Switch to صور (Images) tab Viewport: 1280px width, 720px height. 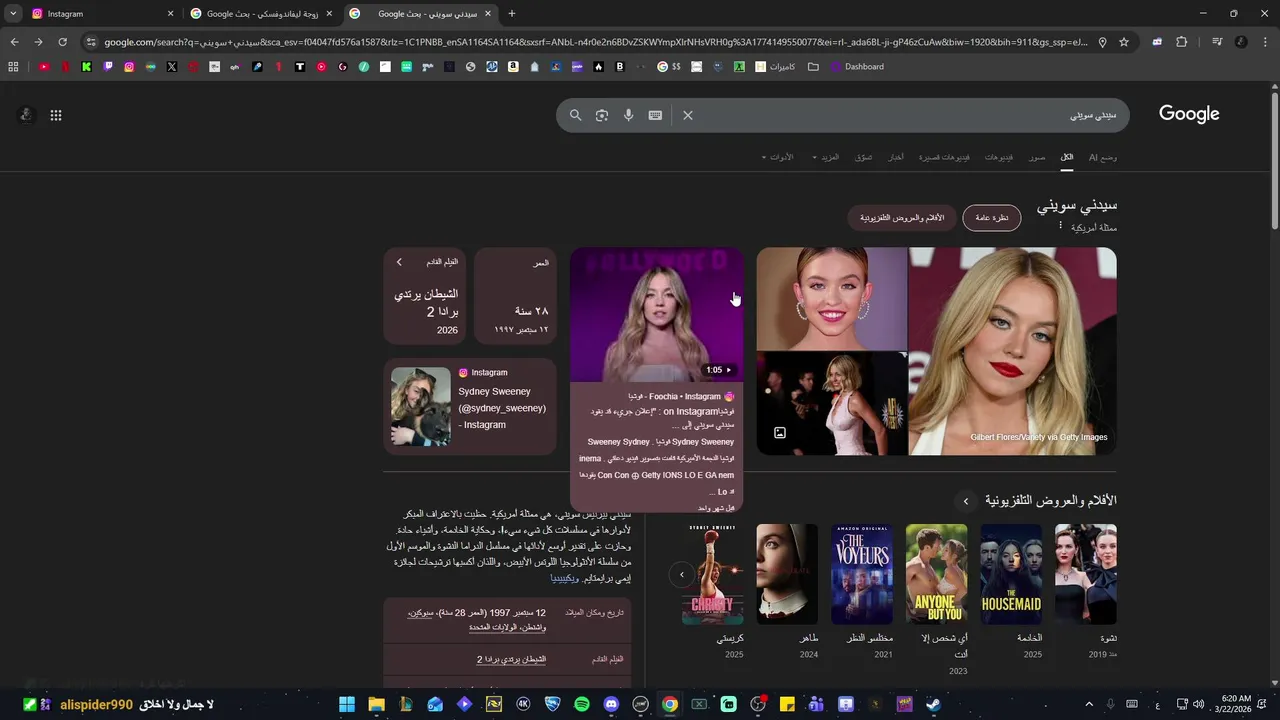[1038, 157]
